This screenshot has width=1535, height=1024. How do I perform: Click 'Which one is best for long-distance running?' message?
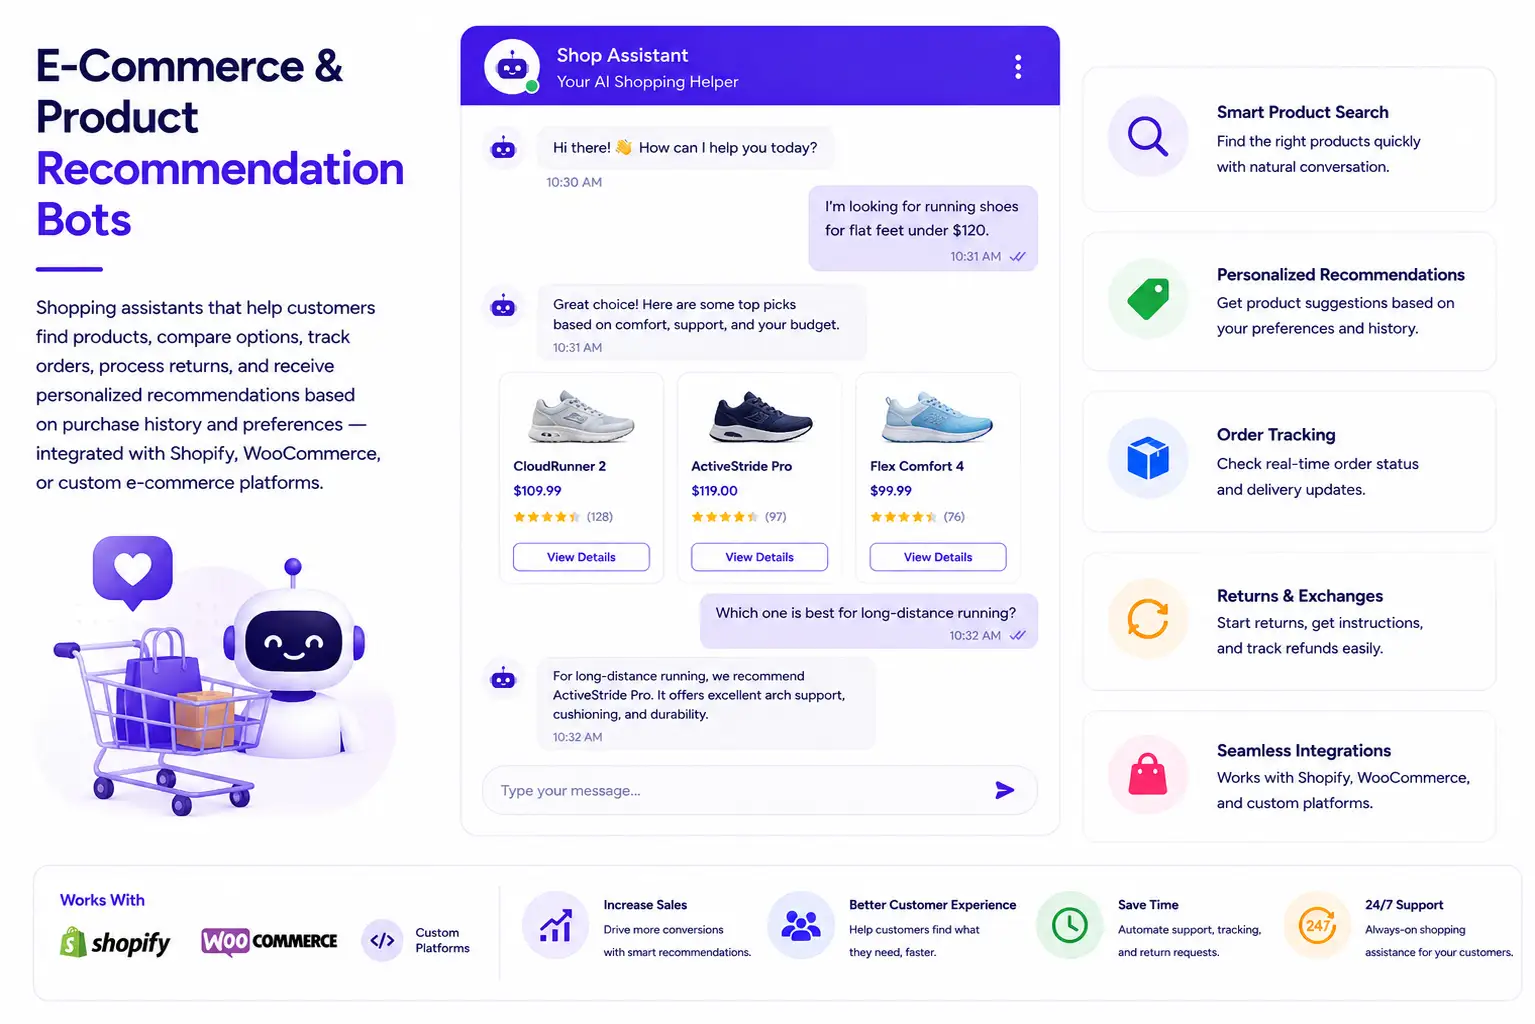(869, 621)
